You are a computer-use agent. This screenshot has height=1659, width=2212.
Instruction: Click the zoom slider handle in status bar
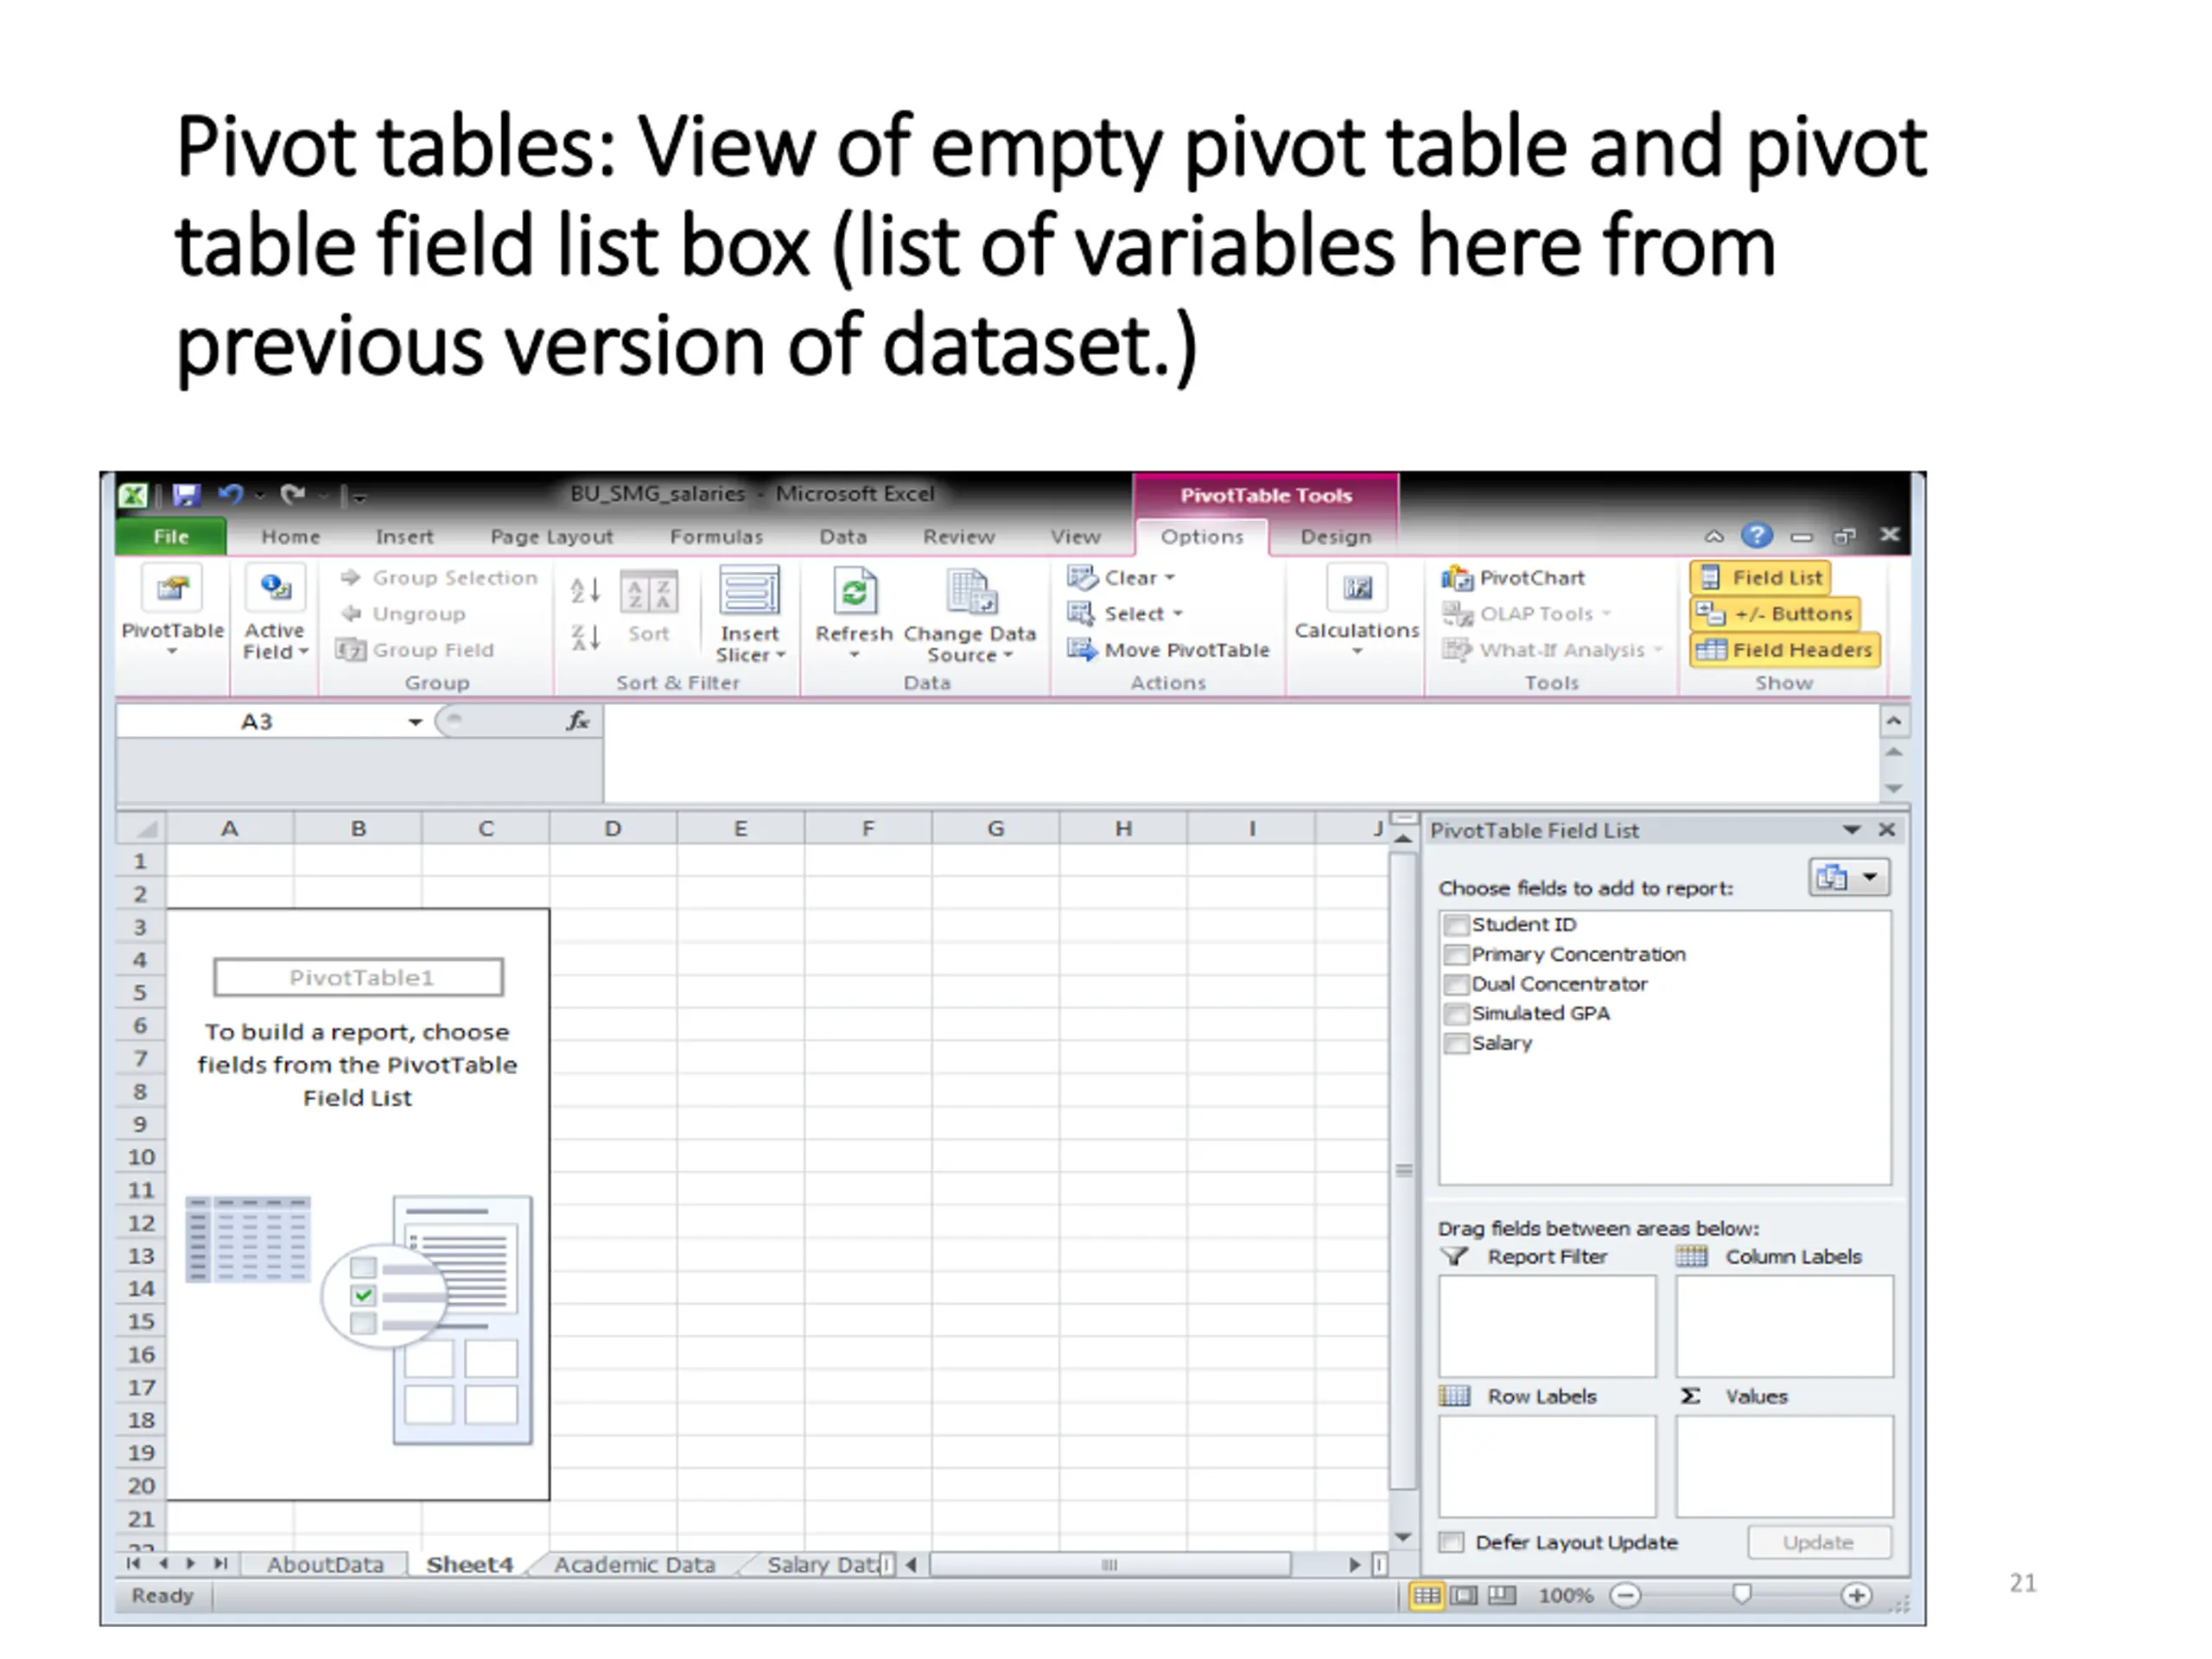coord(1742,1594)
